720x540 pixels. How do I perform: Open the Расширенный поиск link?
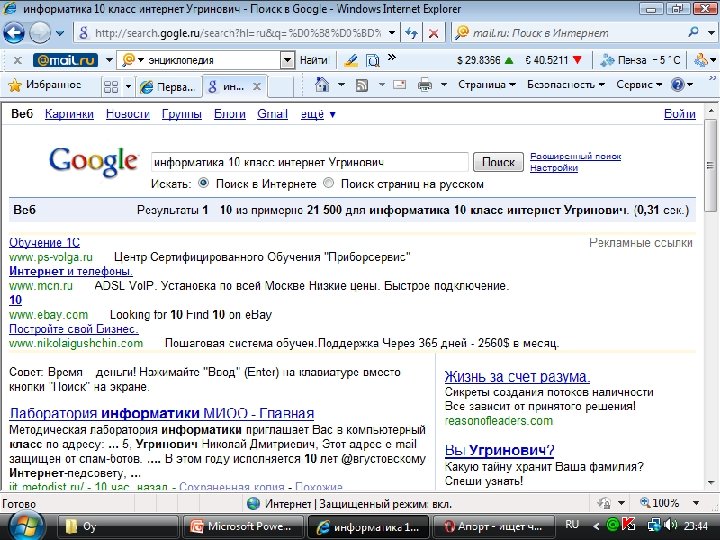[575, 156]
